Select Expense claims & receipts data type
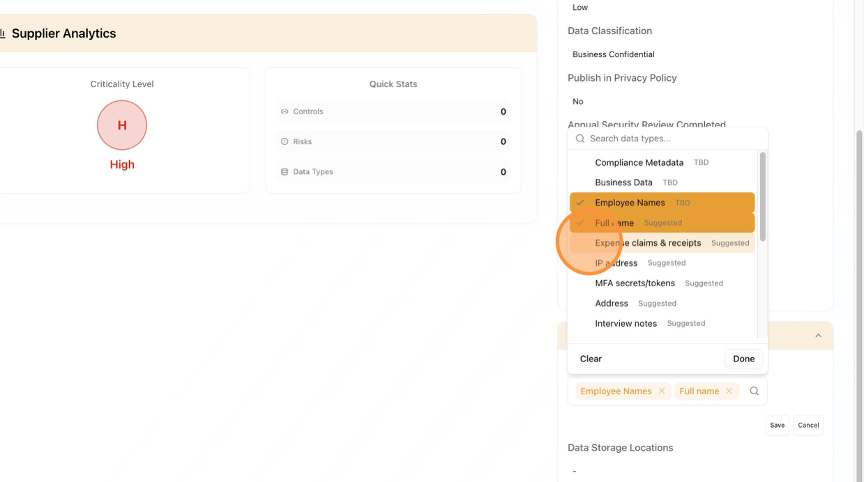Screen dimensions: 864x482 648,243
